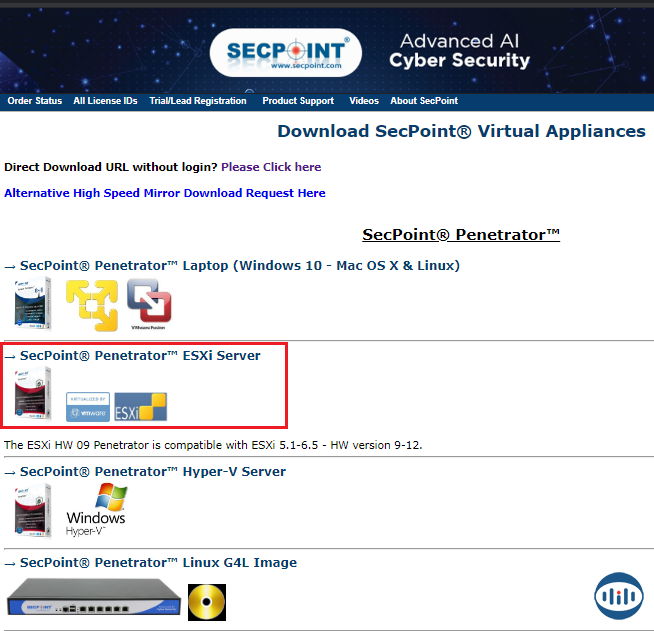
Task: Select Product Support in navigation bar
Action: [x=298, y=101]
